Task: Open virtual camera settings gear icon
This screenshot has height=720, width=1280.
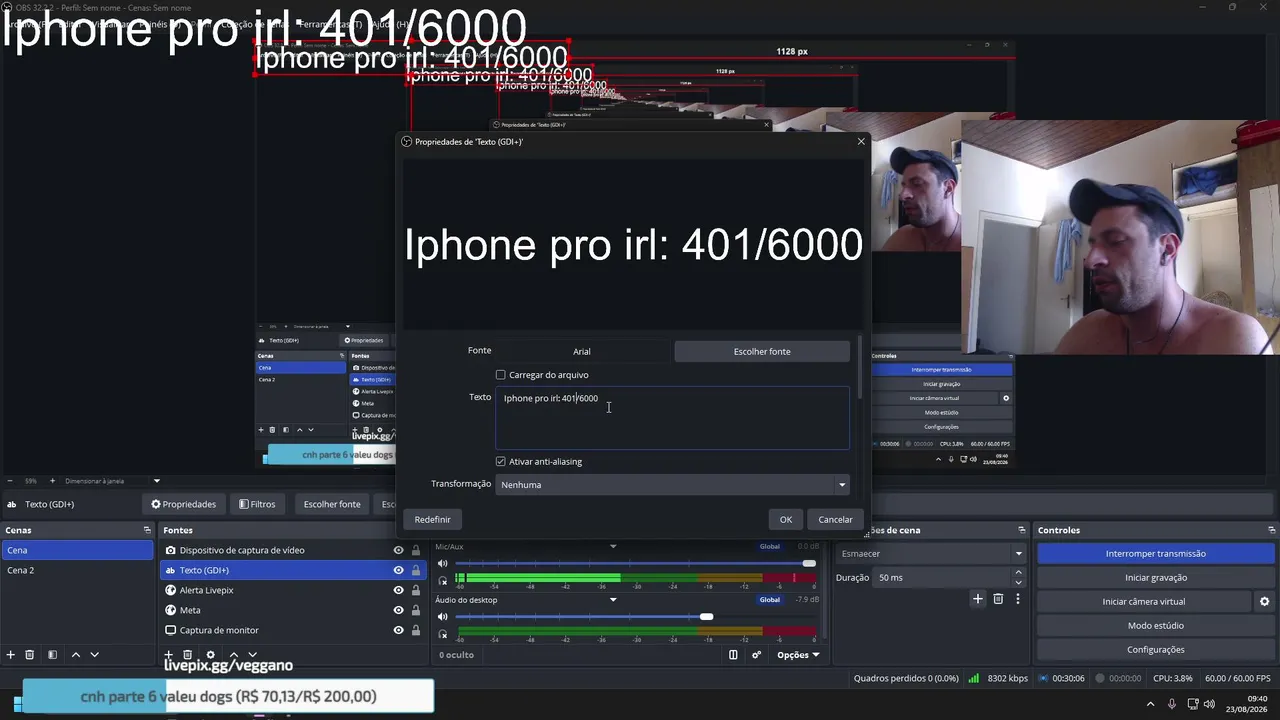Action: tap(1264, 602)
